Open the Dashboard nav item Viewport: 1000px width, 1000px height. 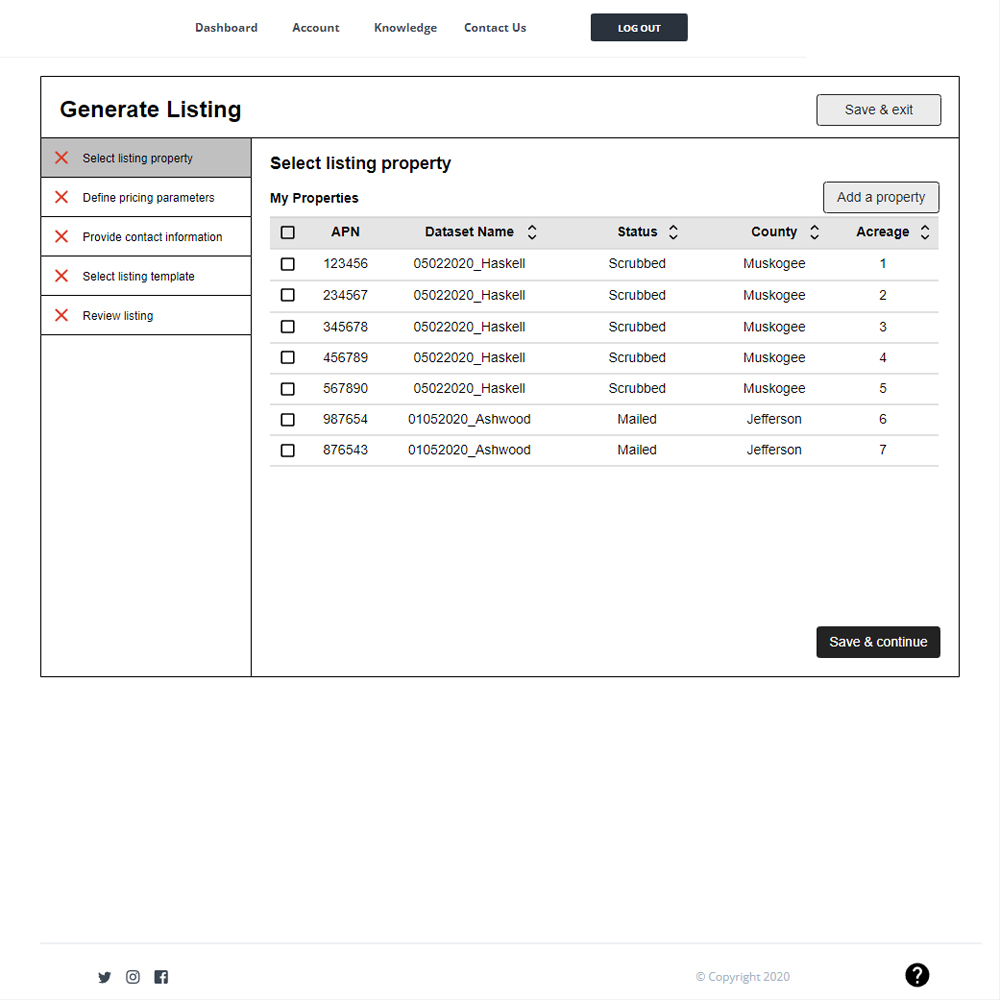click(226, 27)
